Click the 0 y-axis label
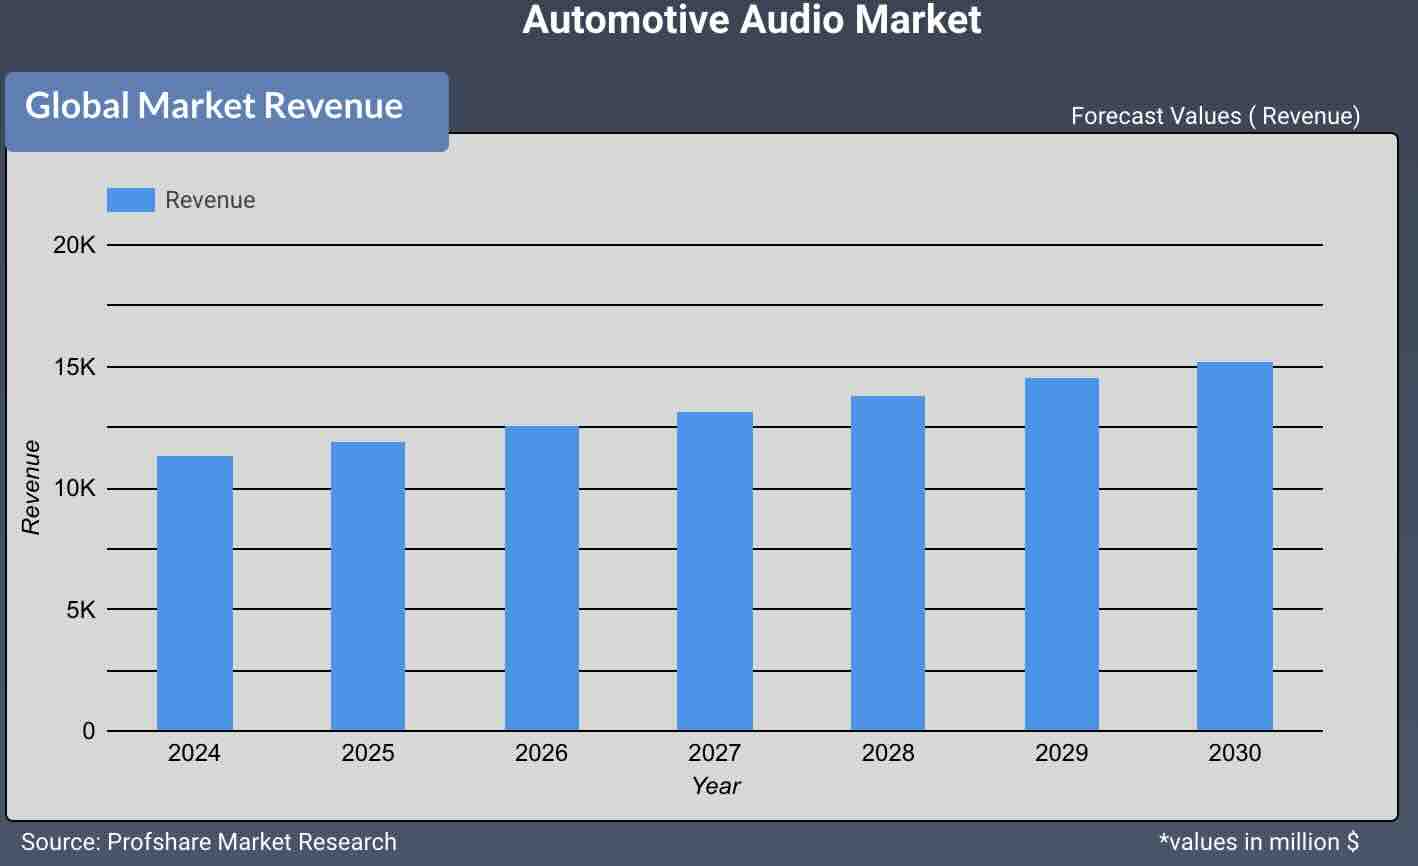Screen dimensions: 1418x866 (x=89, y=731)
